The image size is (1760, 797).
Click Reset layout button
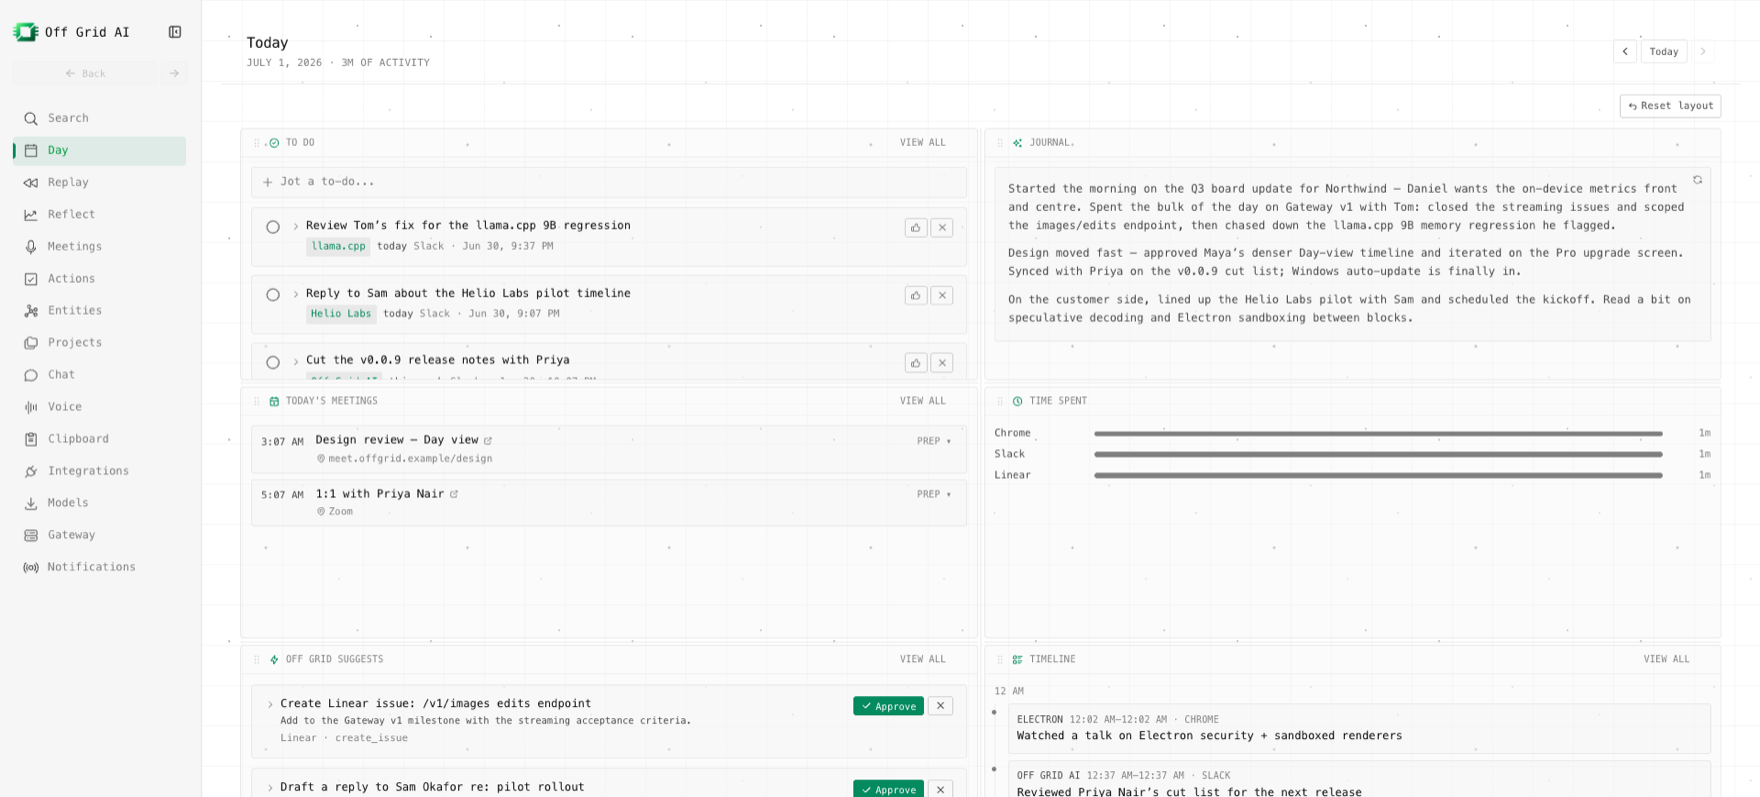(1670, 105)
